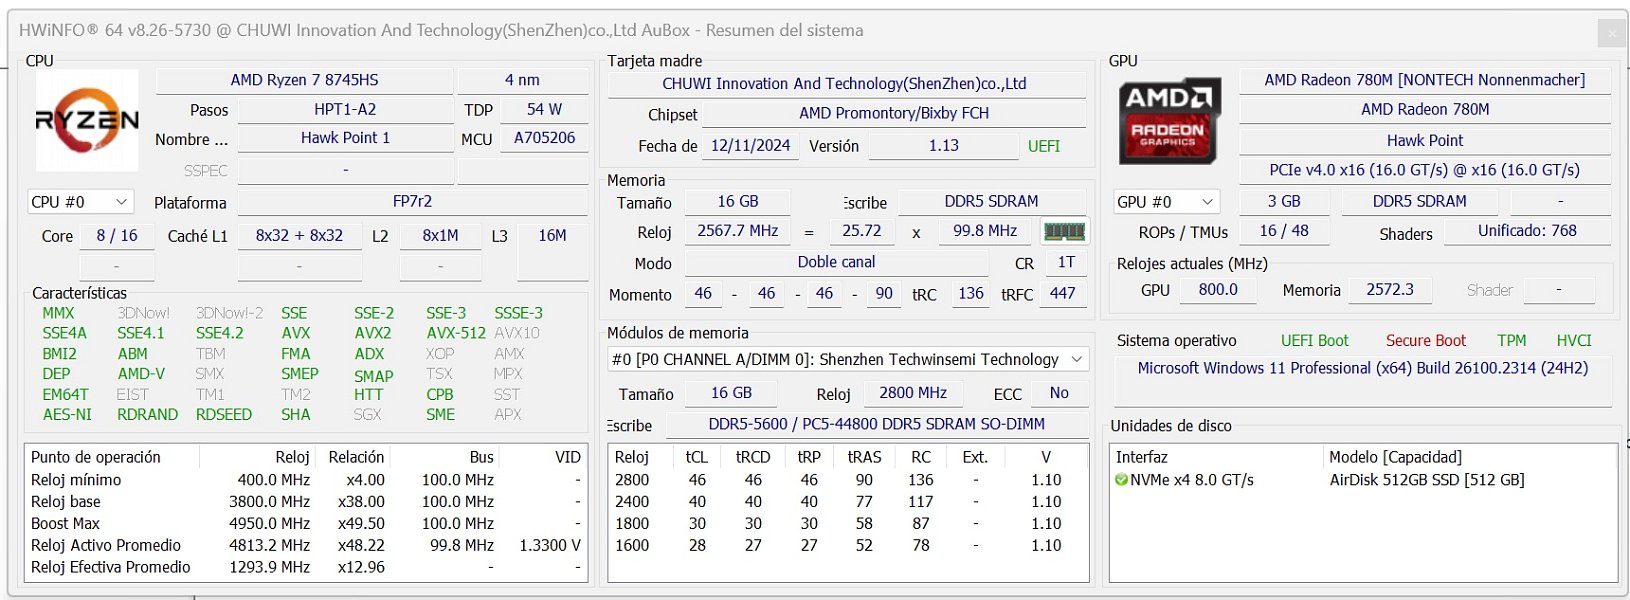The image size is (1630, 600).
Task: Click the Windows 11 Professional build text
Action: tap(1362, 368)
